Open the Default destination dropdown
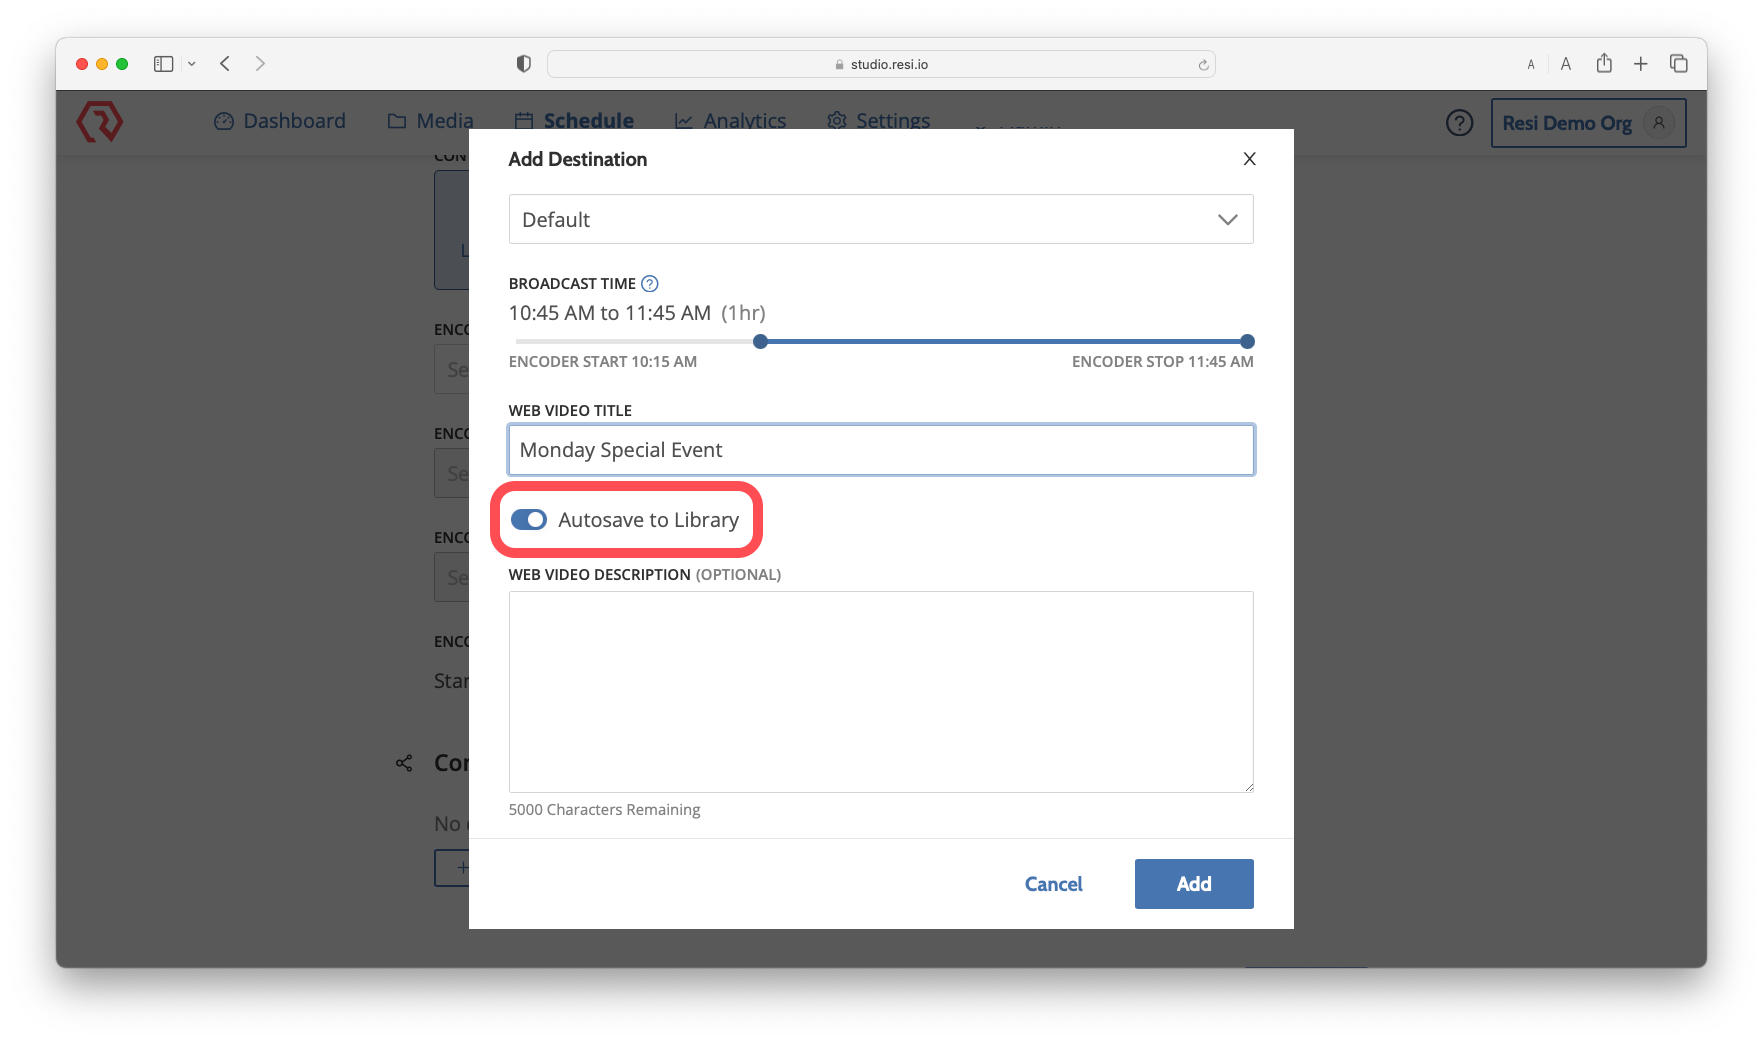Screen dimensions: 1763x1042 tap(880, 220)
